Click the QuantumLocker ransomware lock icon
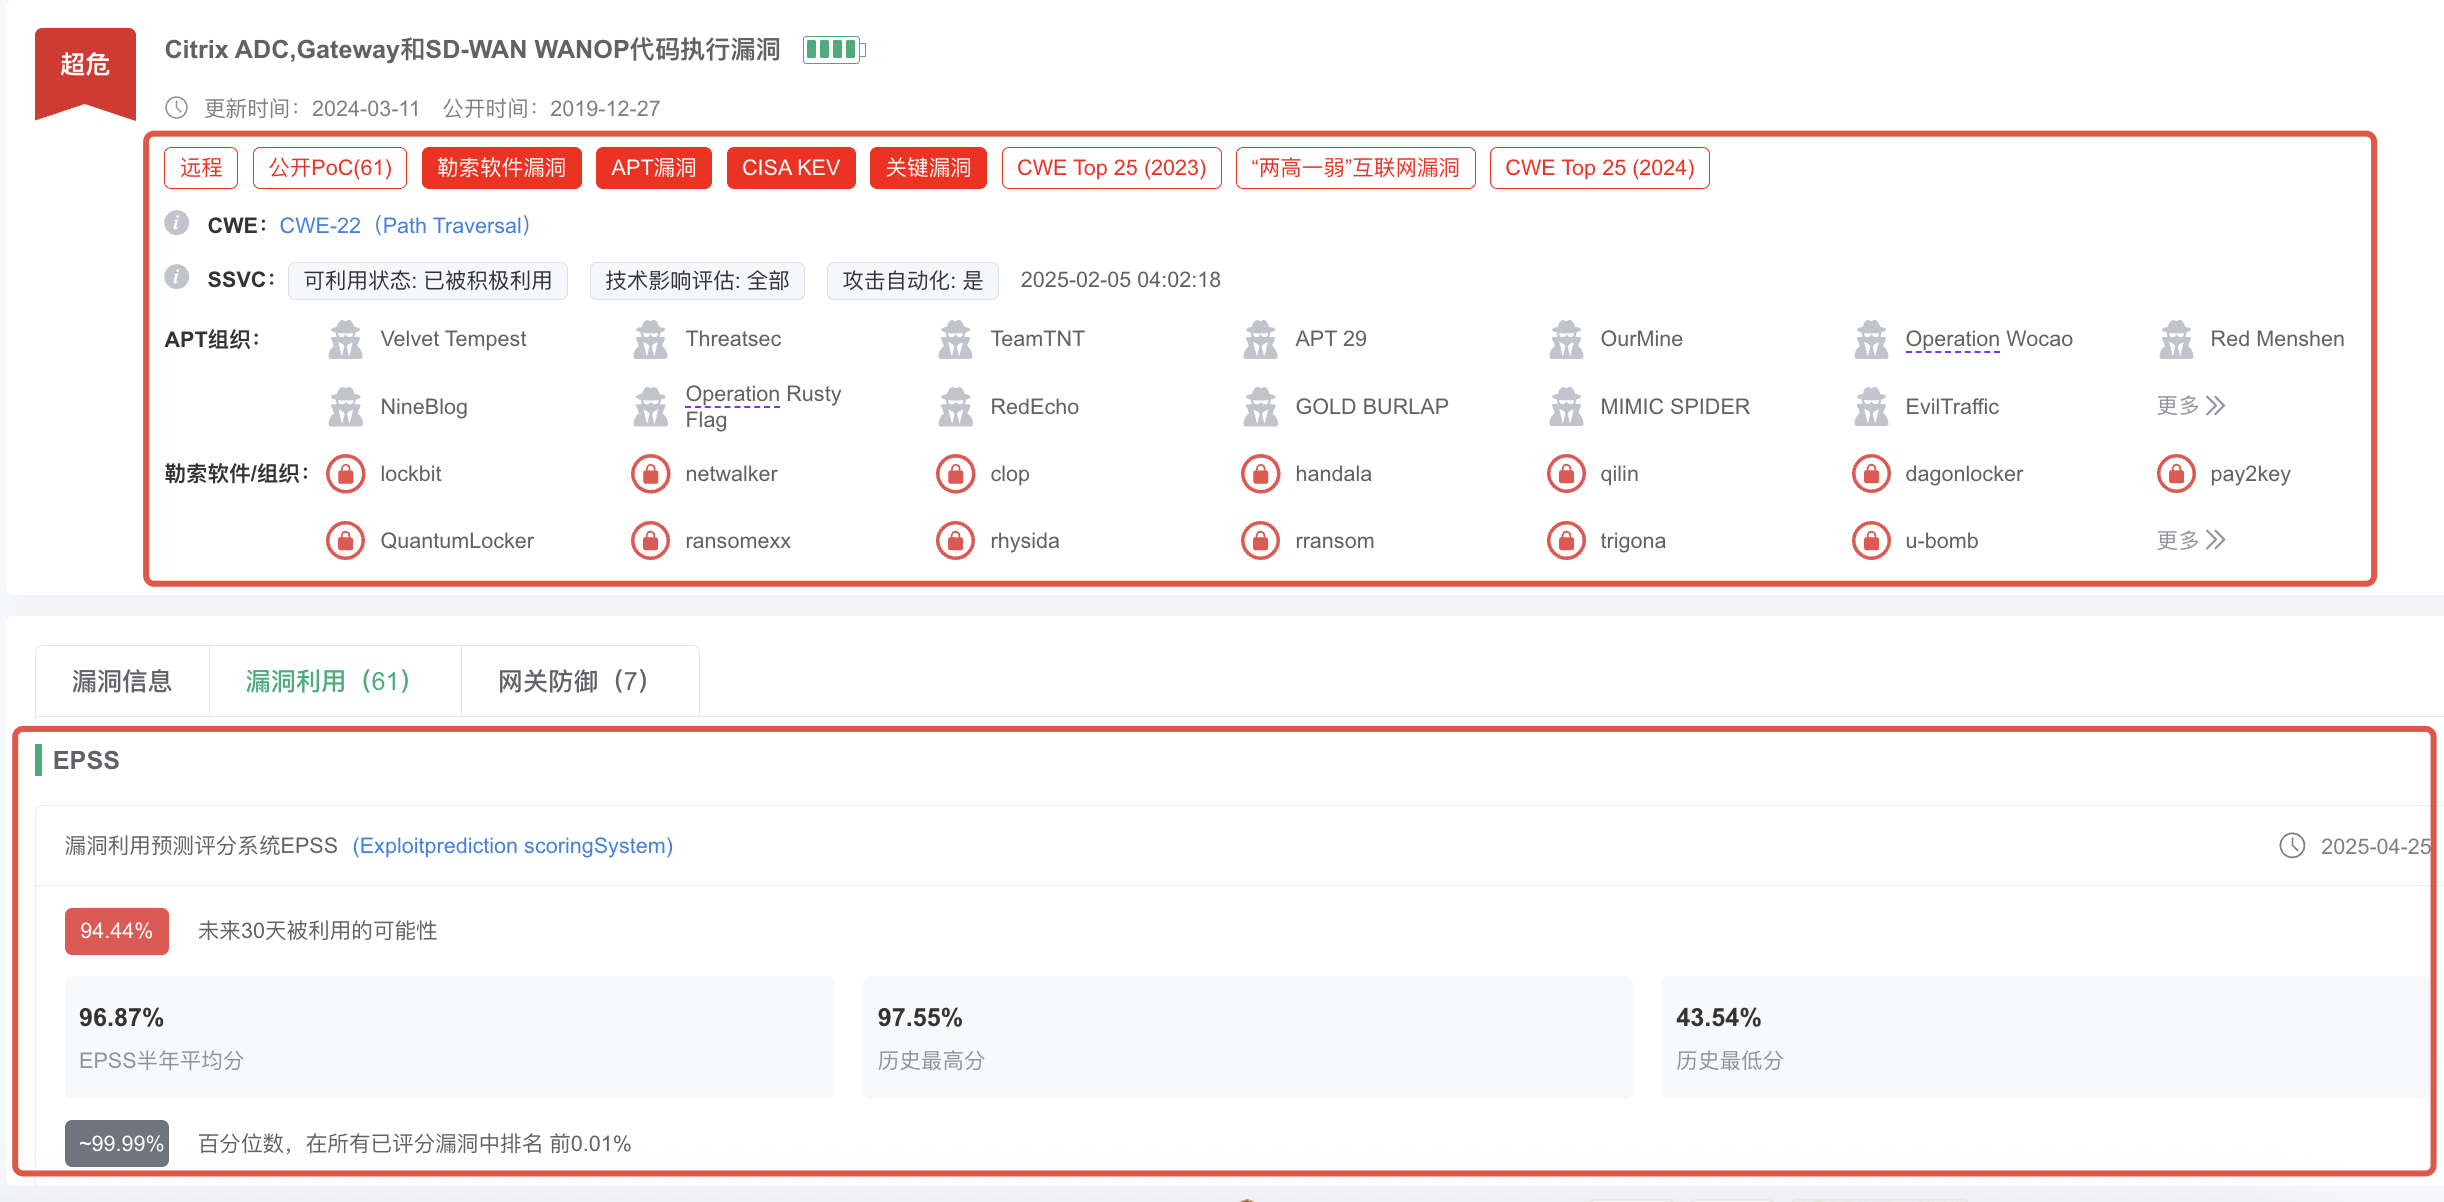 pos(345,541)
